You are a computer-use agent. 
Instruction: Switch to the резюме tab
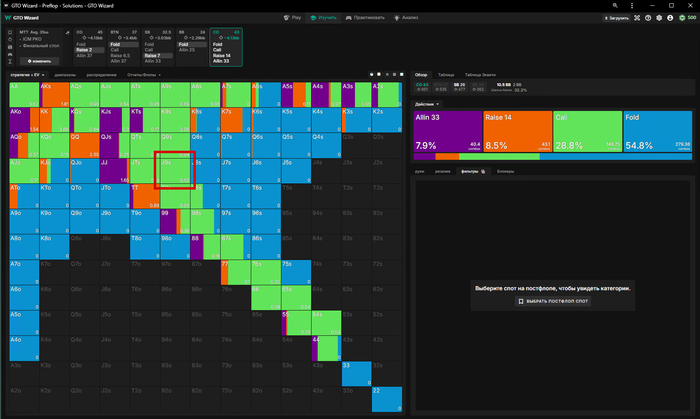pyautogui.click(x=443, y=171)
